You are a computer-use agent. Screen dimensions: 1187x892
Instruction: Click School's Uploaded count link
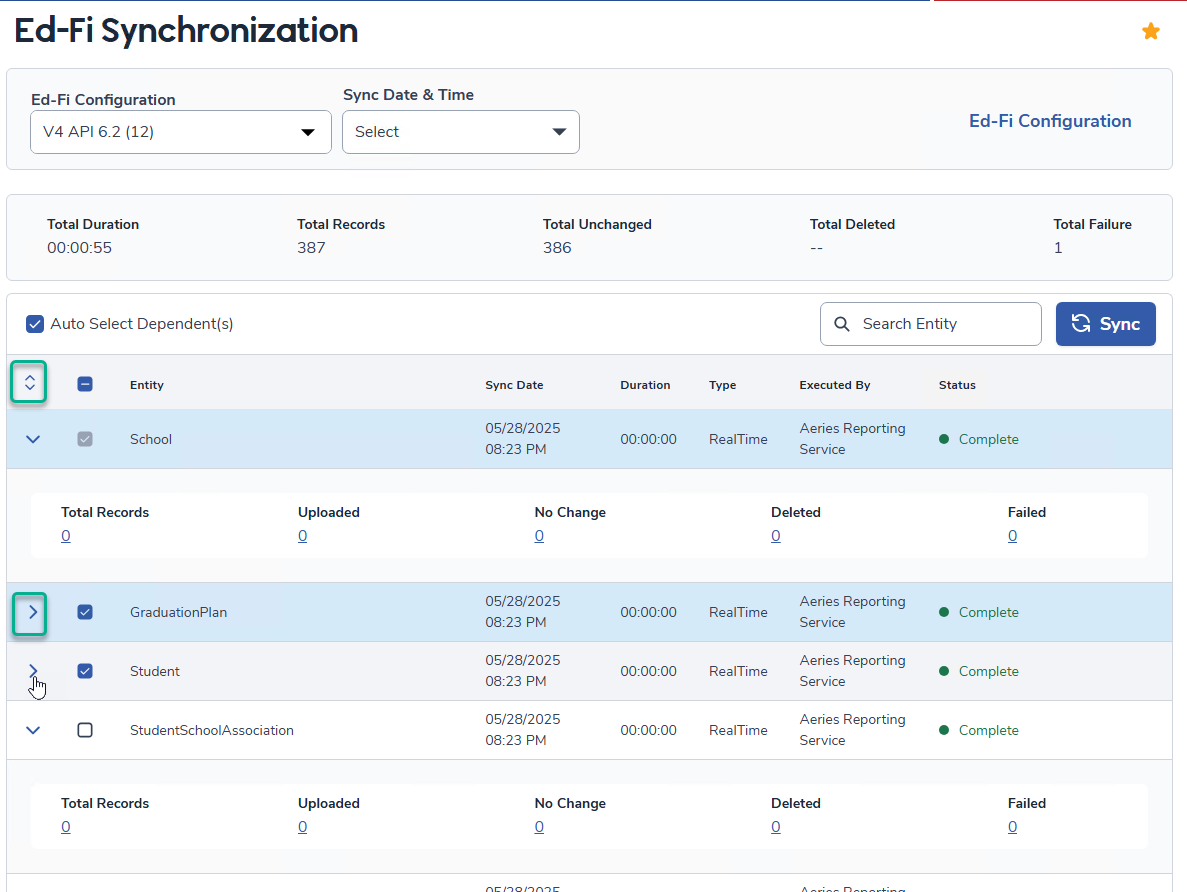tap(303, 536)
